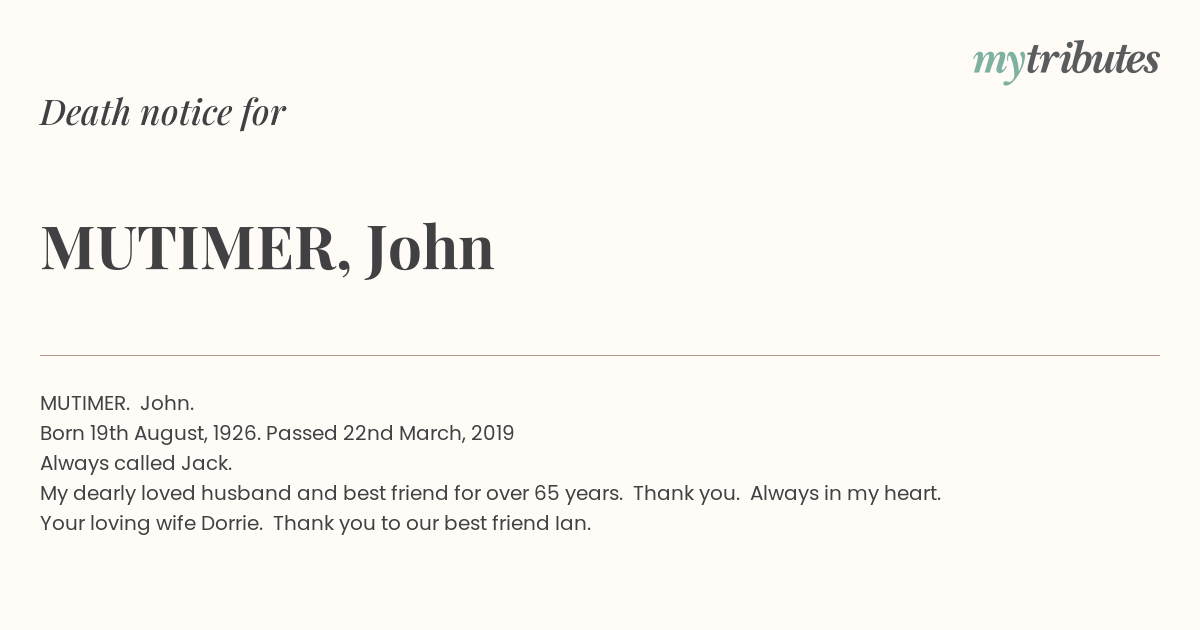Click the word "MUTIMER" in large title
This screenshot has height=630, width=1200.
point(190,247)
